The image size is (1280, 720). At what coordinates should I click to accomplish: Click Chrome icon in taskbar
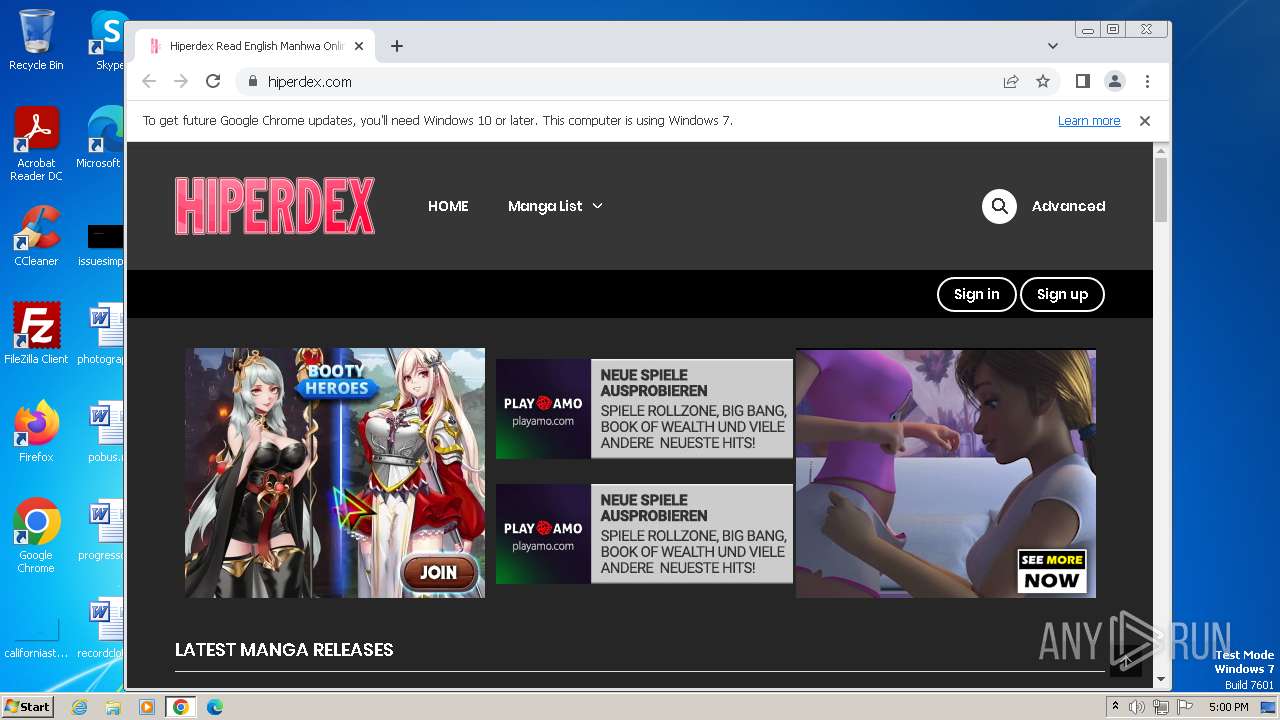tap(181, 707)
